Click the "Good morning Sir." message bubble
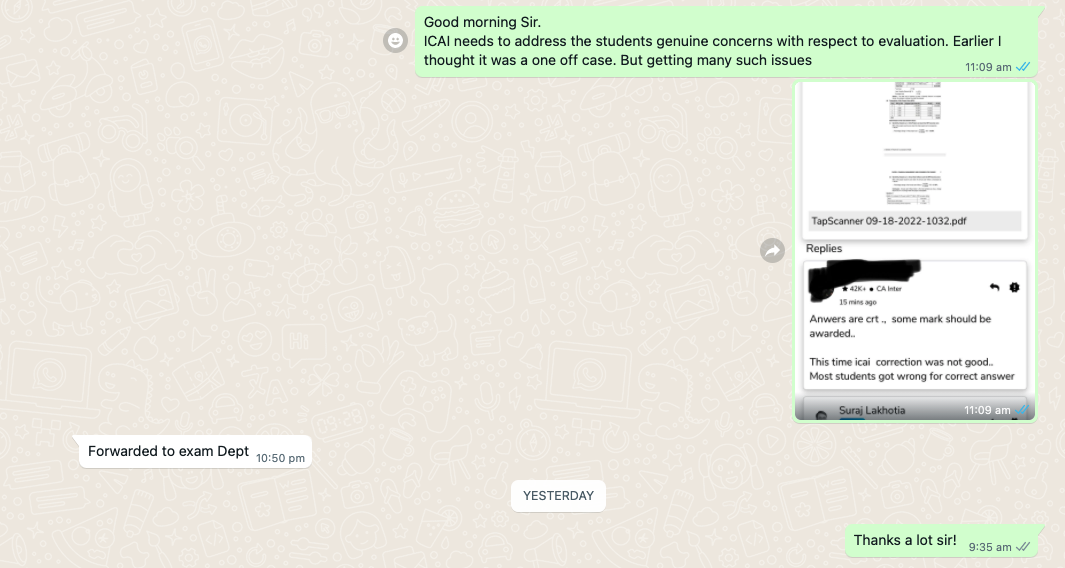Image resolution: width=1065 pixels, height=568 pixels. (712, 41)
